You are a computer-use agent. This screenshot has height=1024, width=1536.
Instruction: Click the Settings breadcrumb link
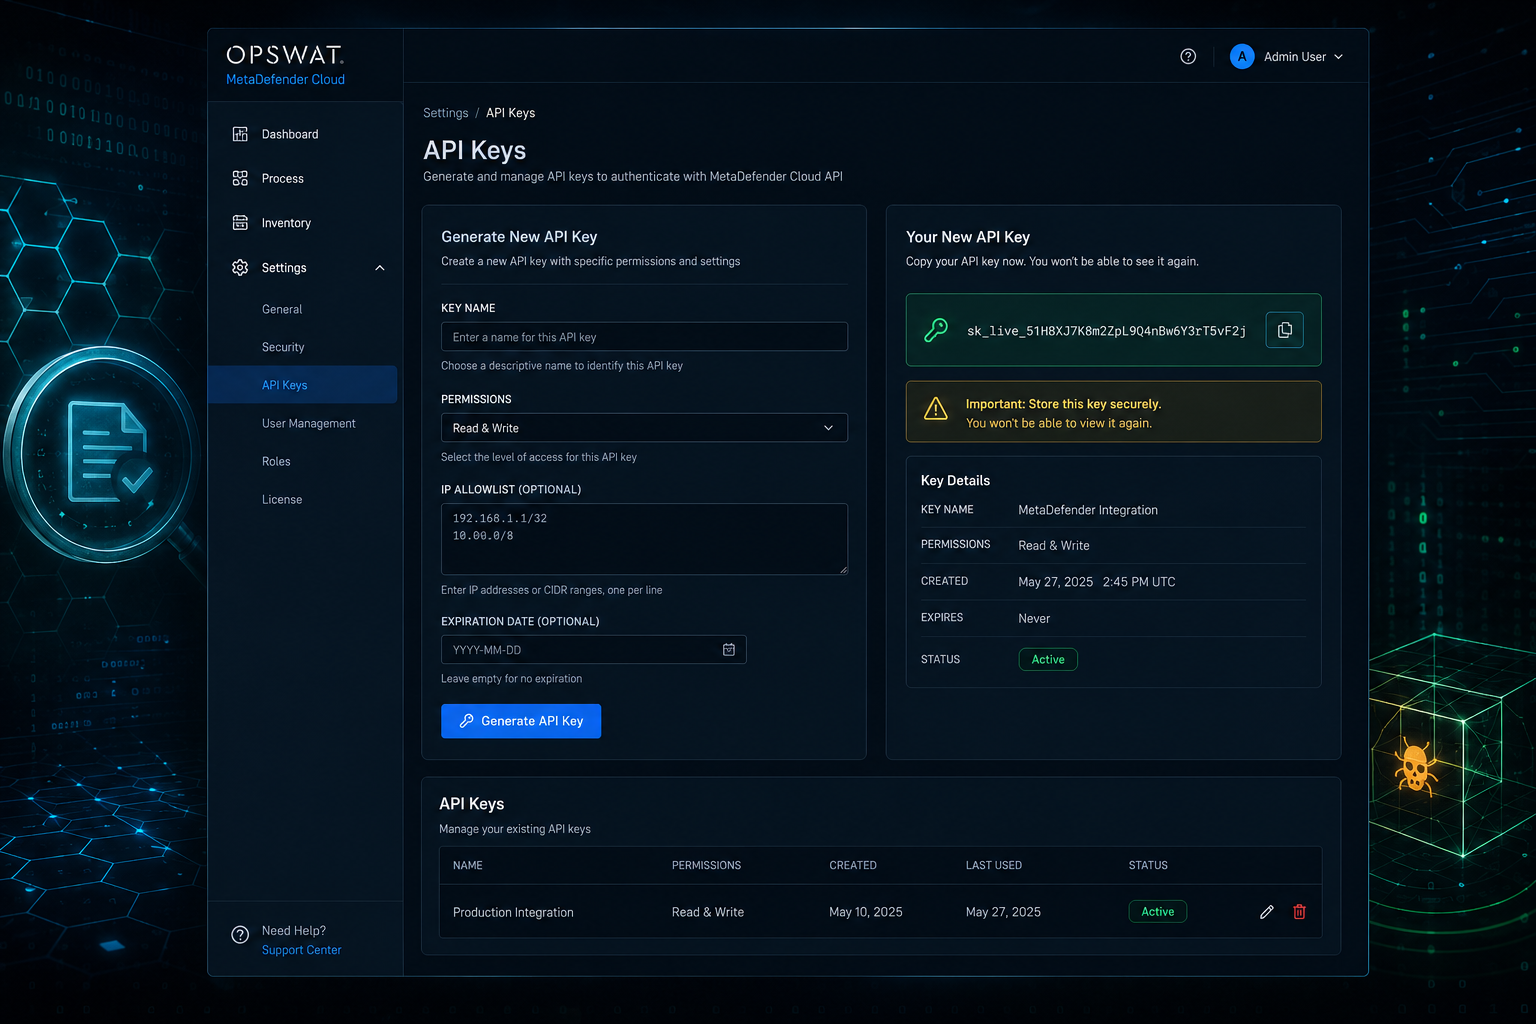click(446, 113)
